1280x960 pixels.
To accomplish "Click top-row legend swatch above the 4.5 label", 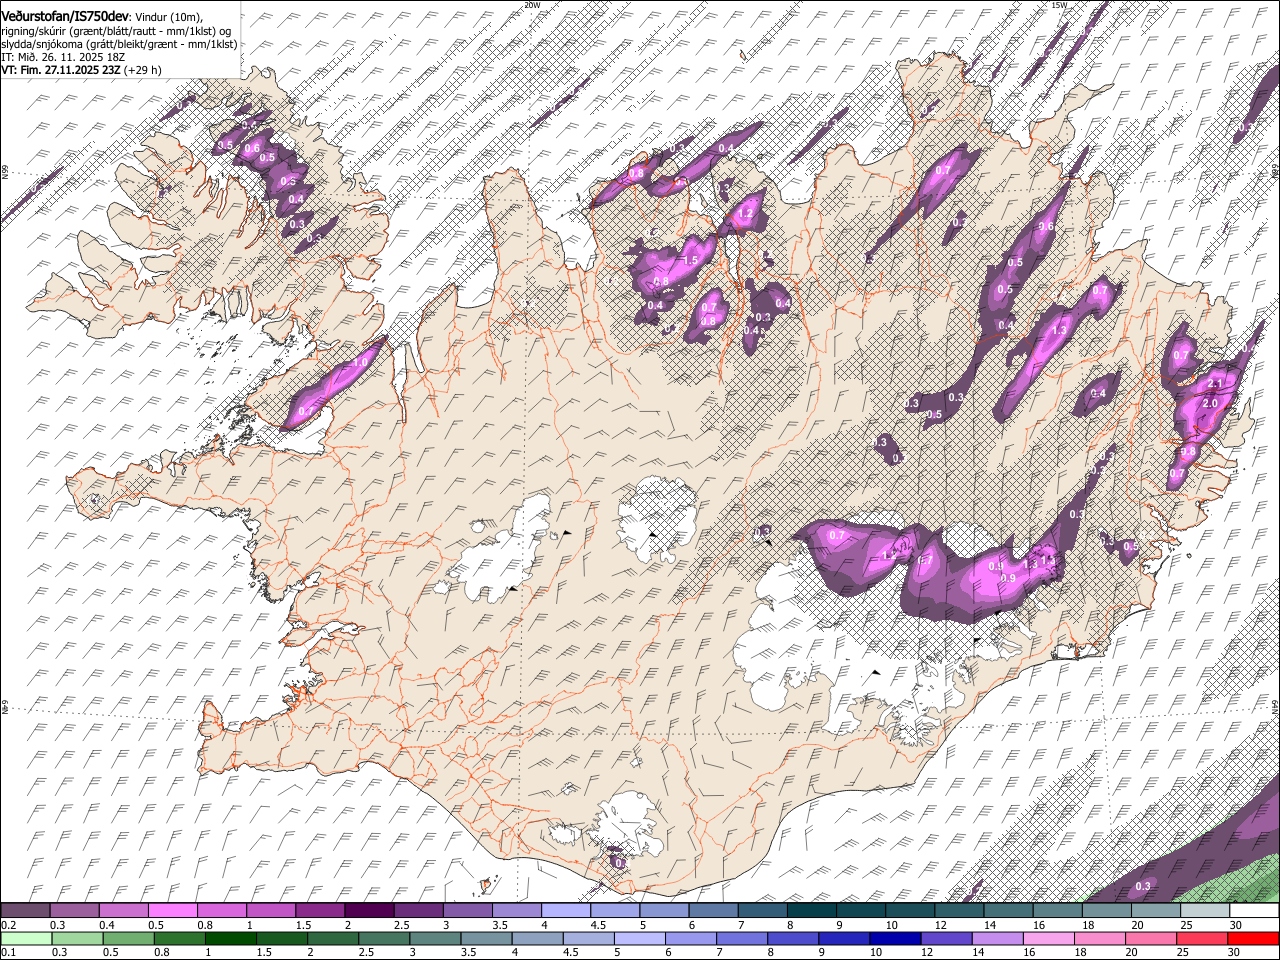I will [x=615, y=911].
